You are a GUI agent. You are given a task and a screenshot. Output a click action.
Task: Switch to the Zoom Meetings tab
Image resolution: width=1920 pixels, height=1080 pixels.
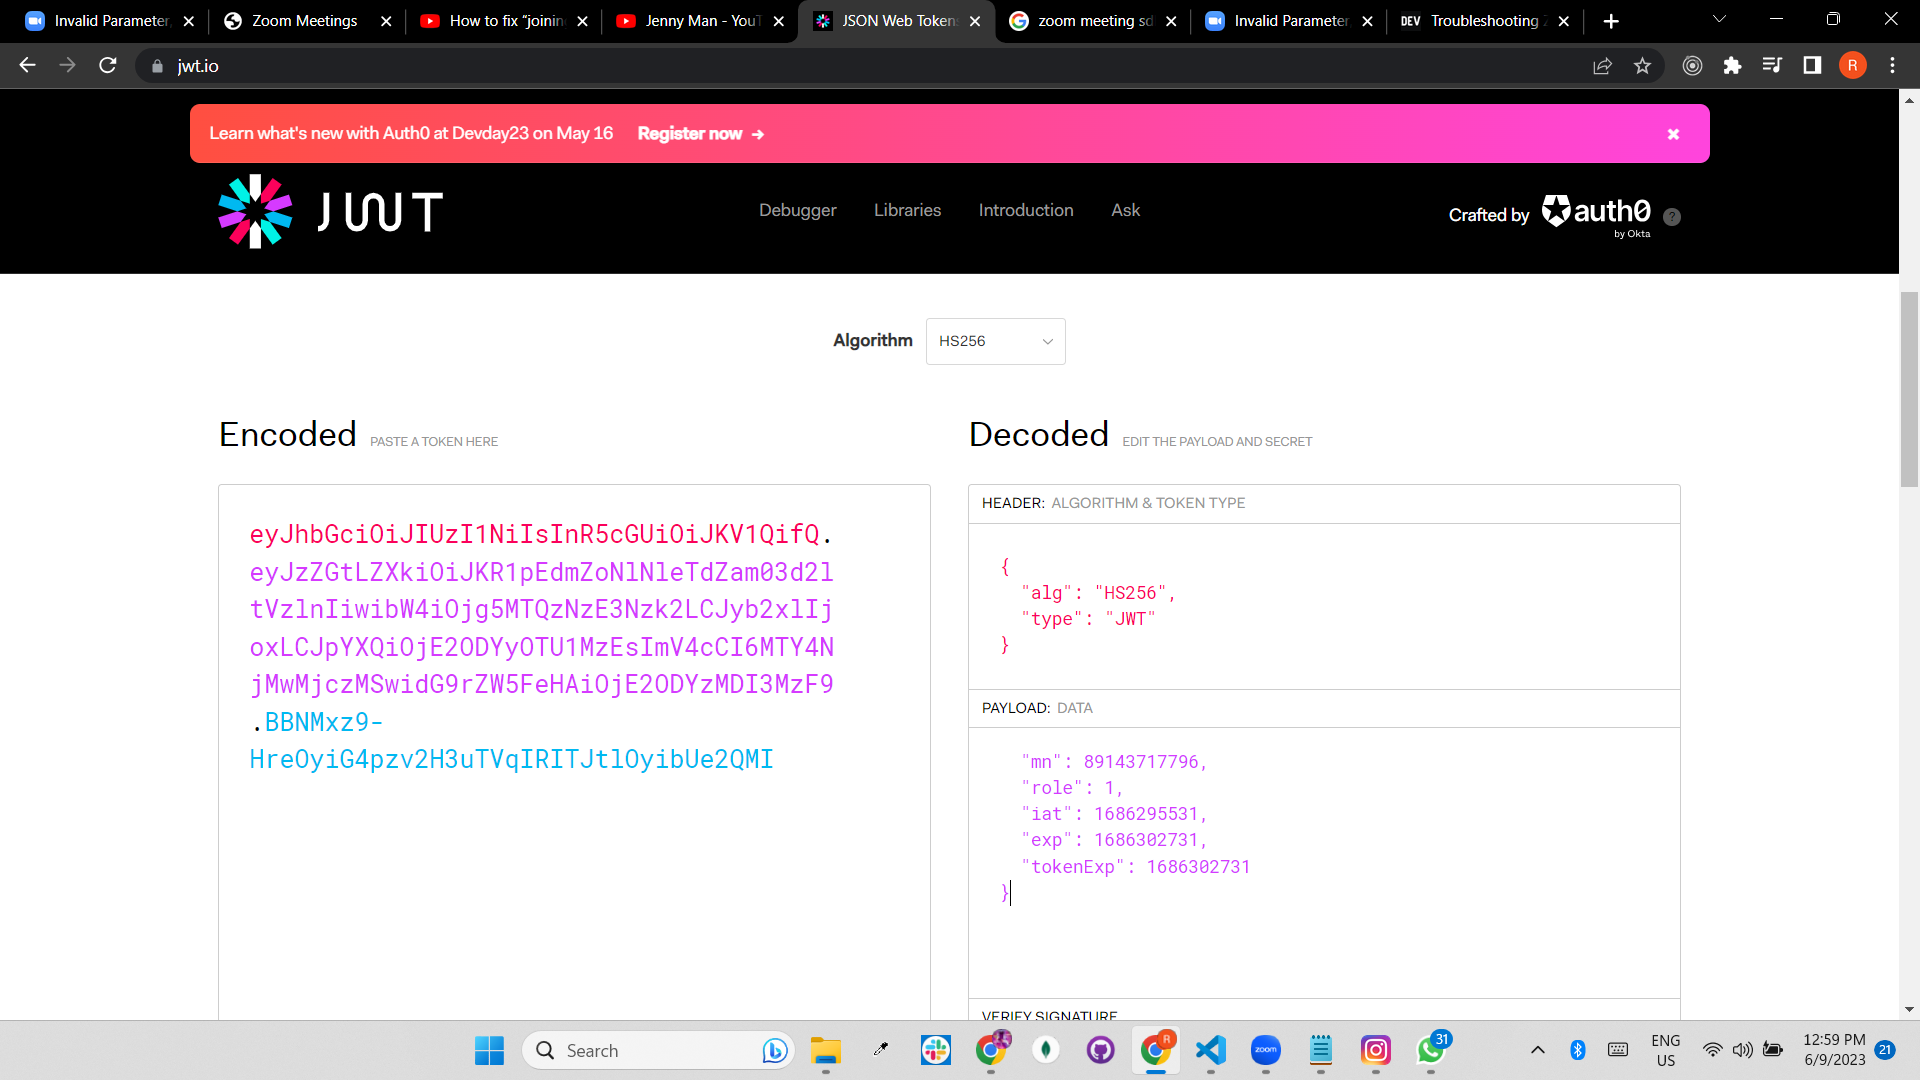304,21
